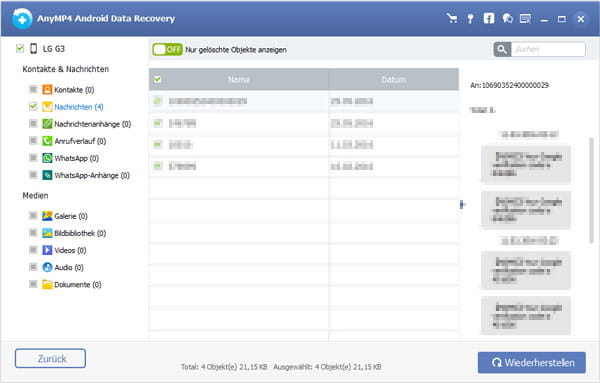
Task: Open the chat support icon
Action: [507, 18]
